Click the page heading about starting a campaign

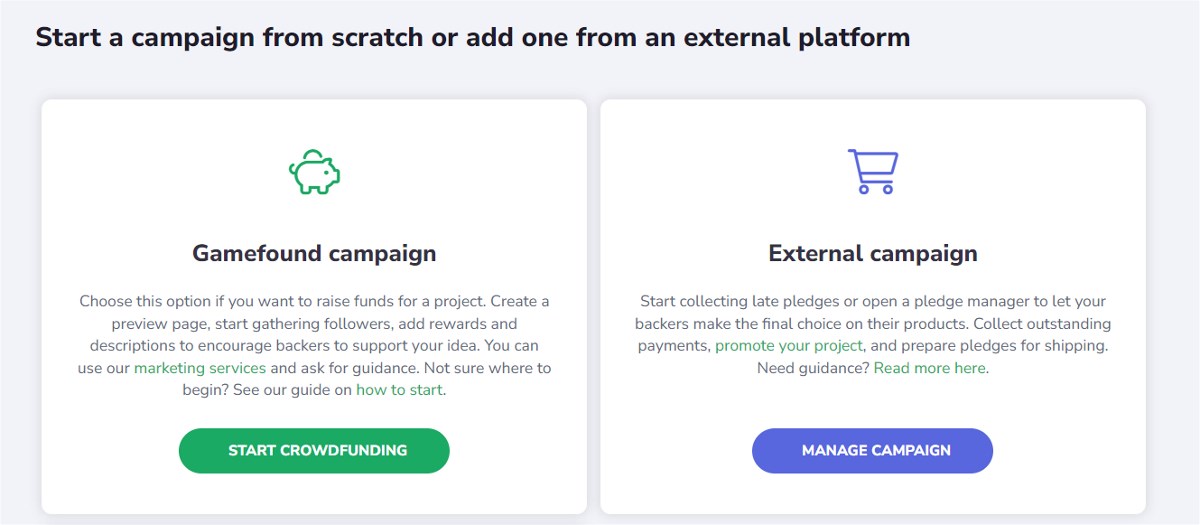(473, 38)
